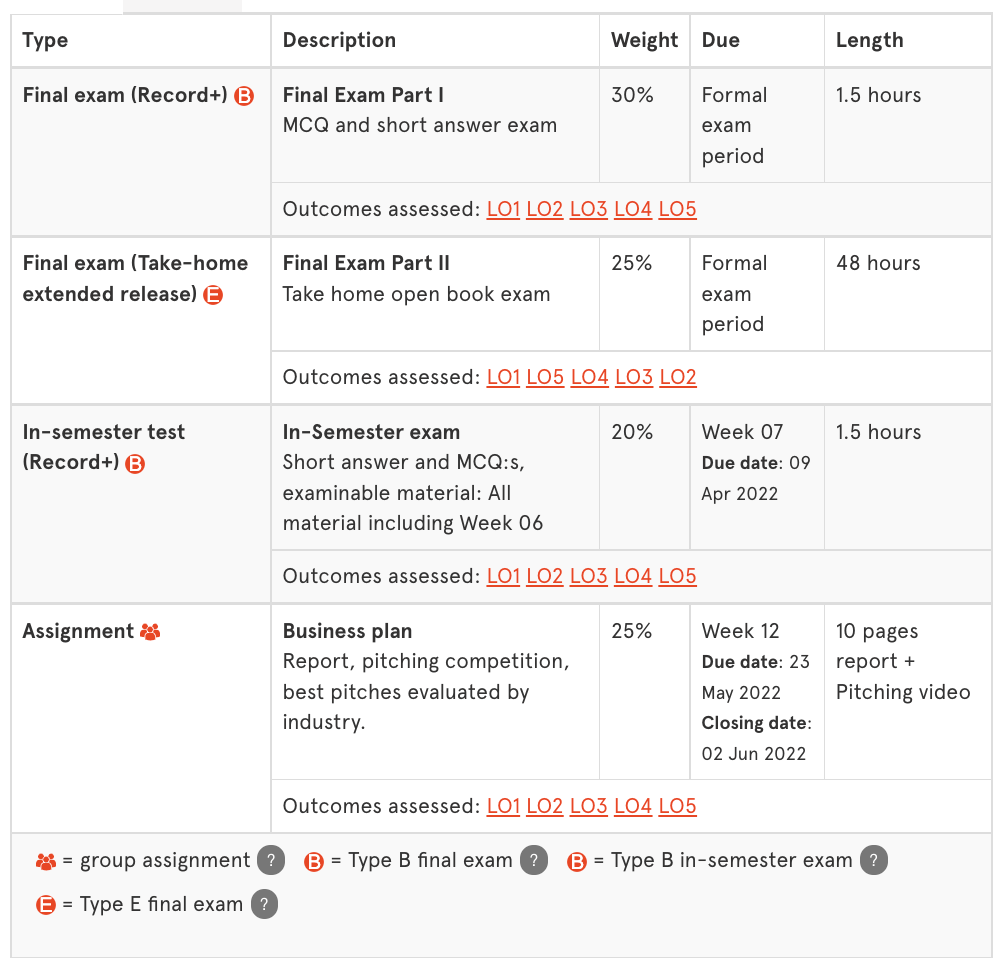Click the group assignment legend icon
Image resolution: width=1004 pixels, height=972 pixels.
[x=46, y=861]
